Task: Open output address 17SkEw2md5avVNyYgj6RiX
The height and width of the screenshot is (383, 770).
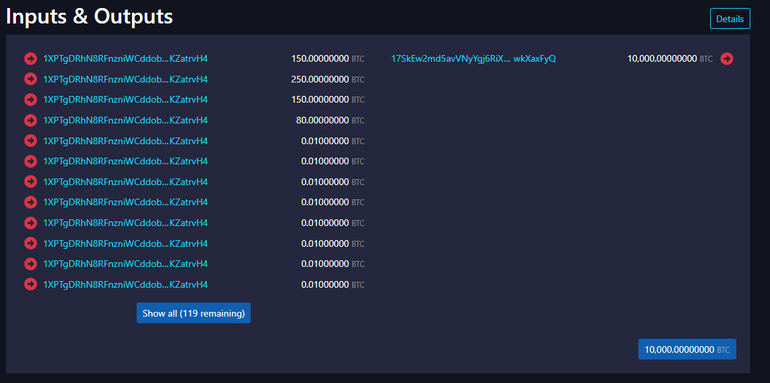Action: click(473, 59)
